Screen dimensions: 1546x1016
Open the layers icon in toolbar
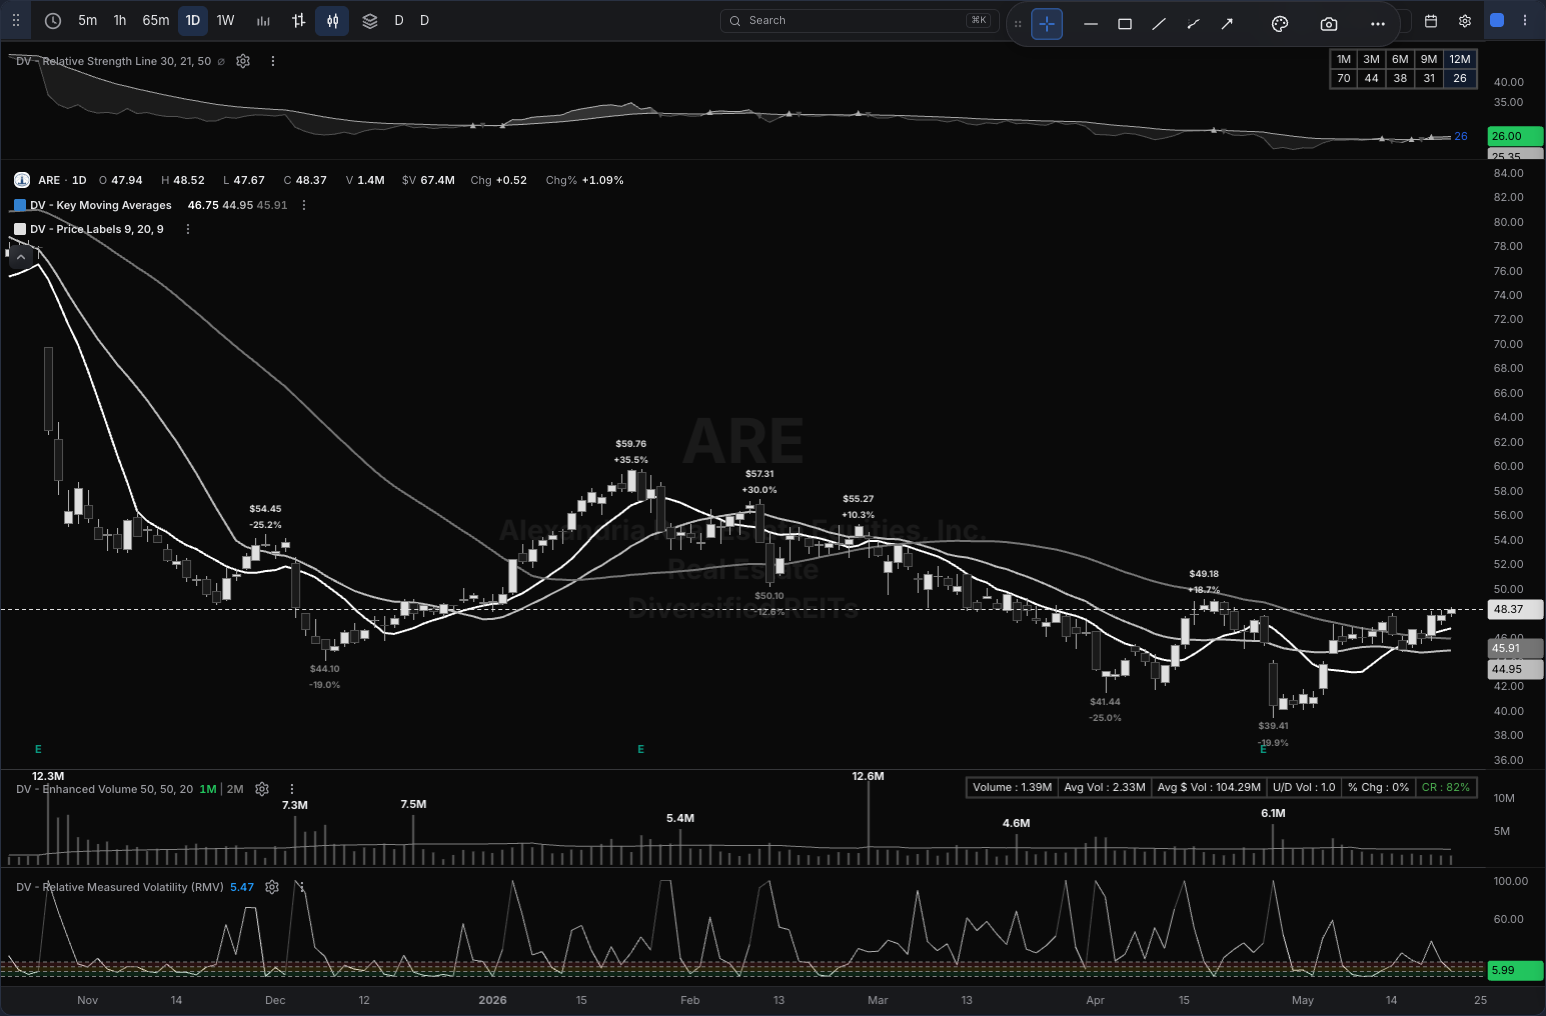[370, 20]
